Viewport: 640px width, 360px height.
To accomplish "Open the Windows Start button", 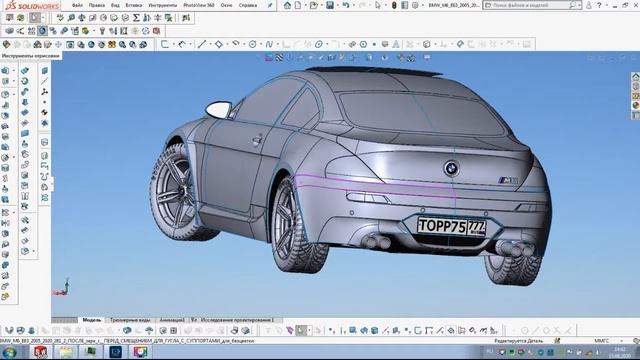I will pos(9,352).
